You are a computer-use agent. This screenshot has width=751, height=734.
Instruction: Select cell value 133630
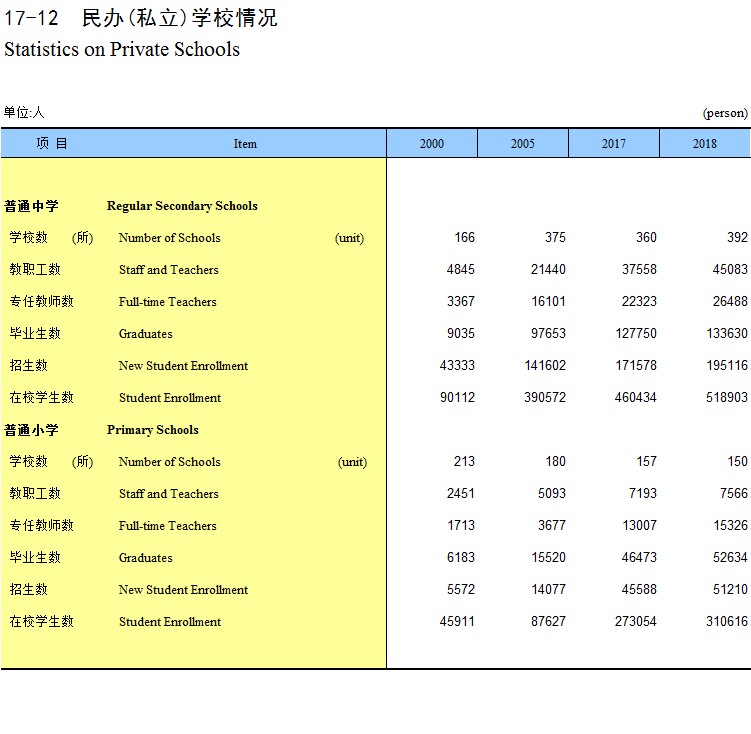click(x=727, y=333)
